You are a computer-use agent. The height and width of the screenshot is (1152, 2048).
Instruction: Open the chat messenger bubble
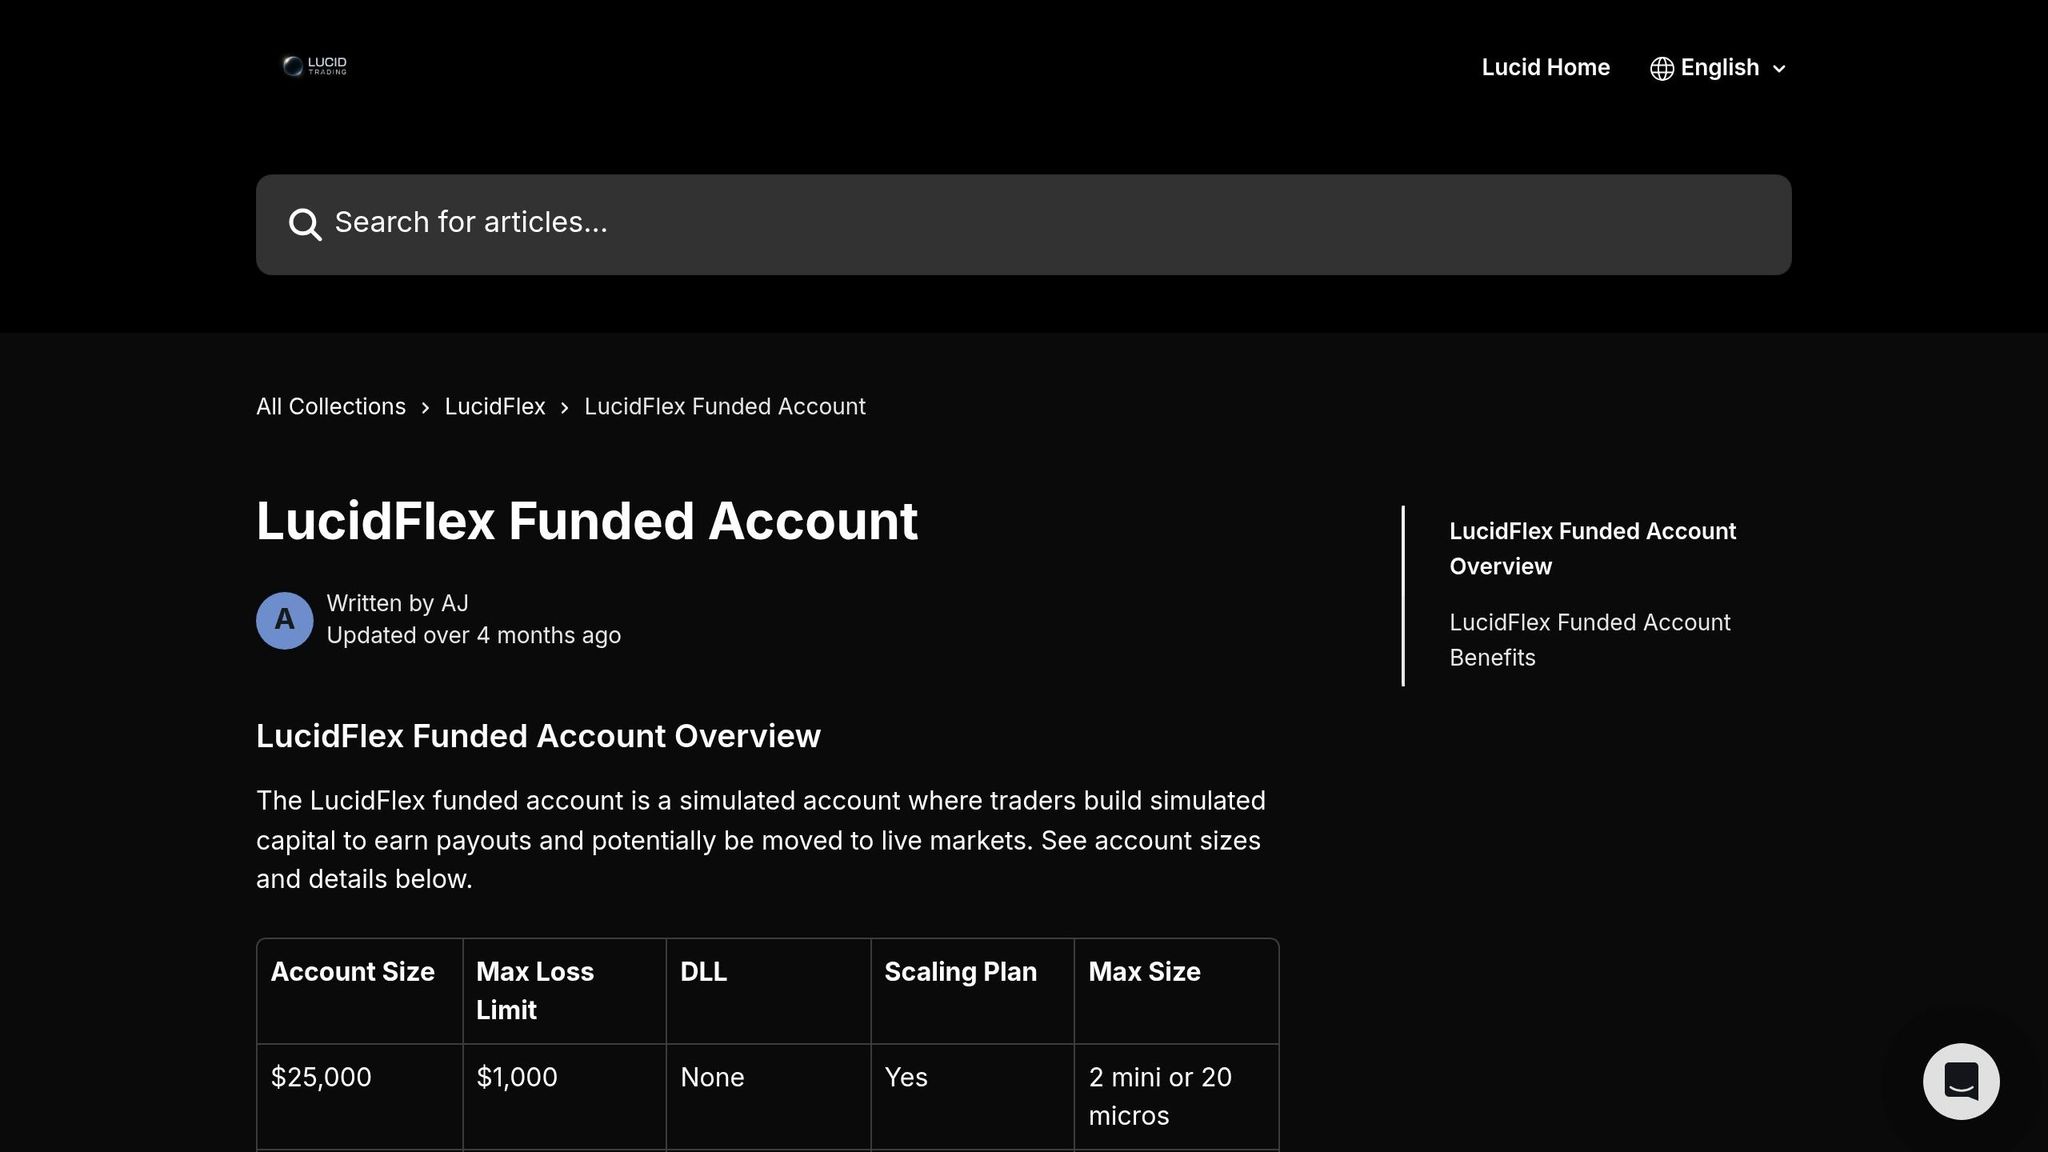click(x=1960, y=1081)
